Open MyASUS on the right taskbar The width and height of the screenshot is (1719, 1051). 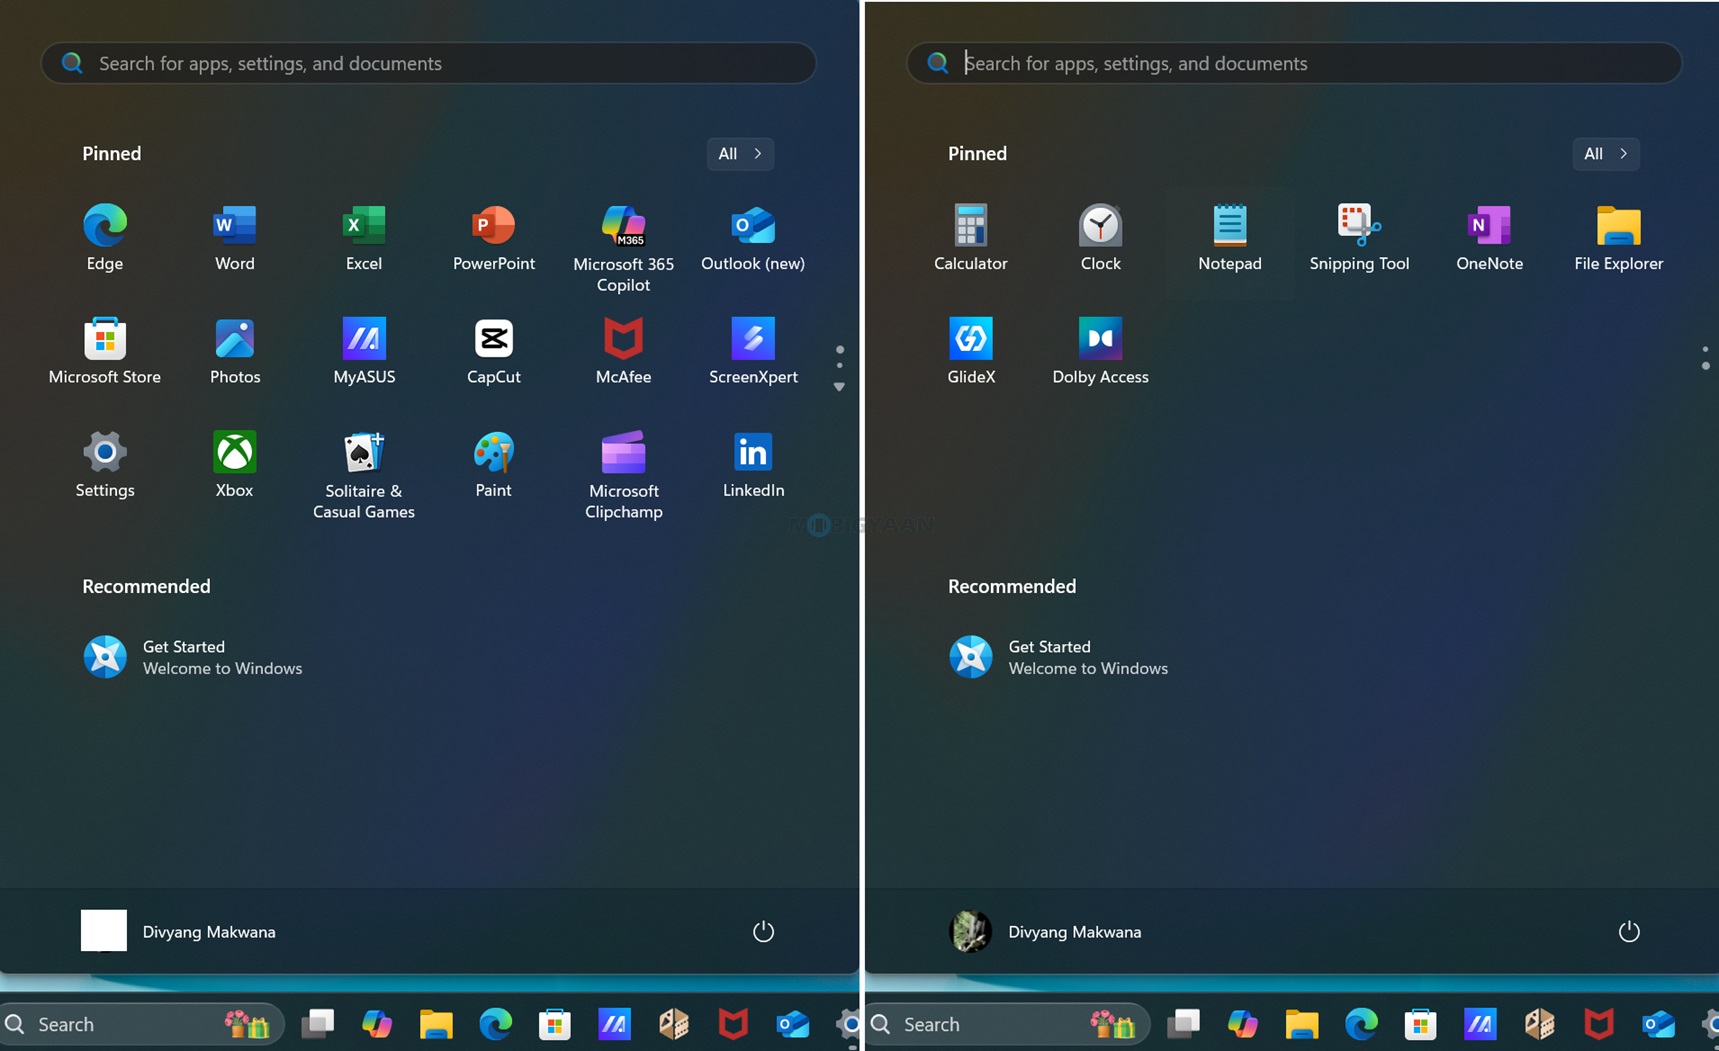click(x=1480, y=1024)
